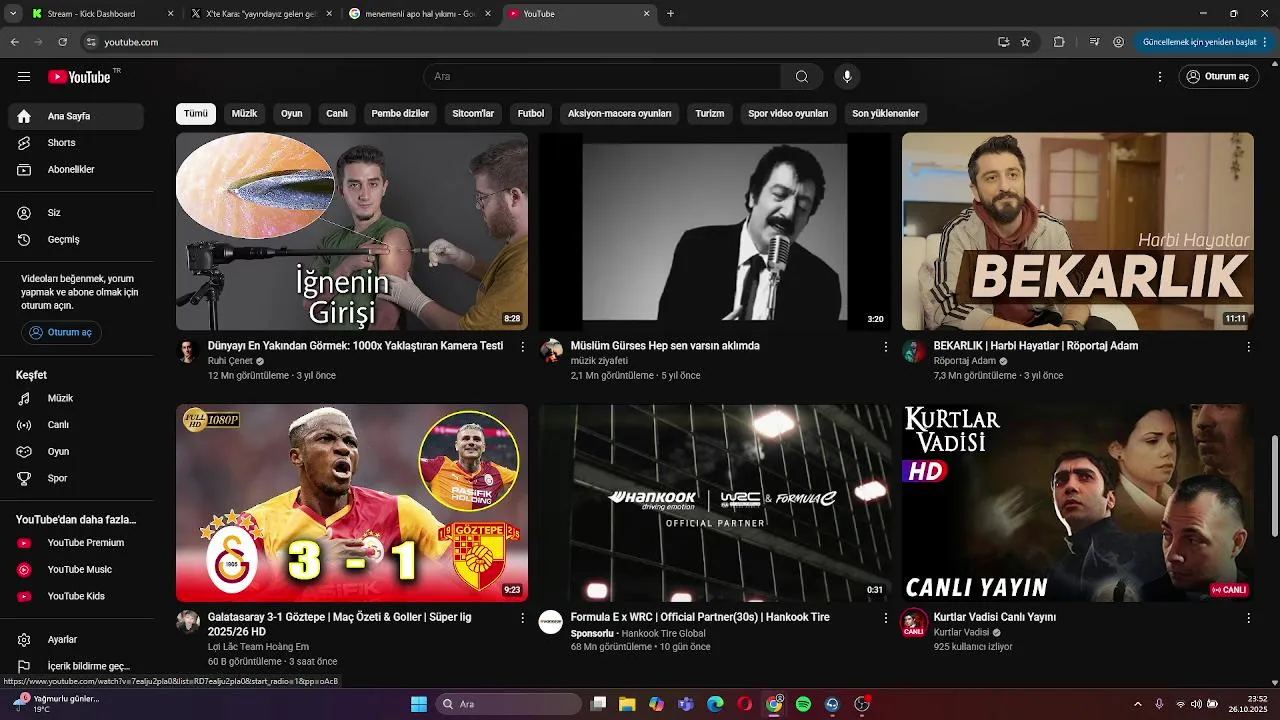
Task: Select the Müzik filter chip
Action: pyautogui.click(x=244, y=114)
